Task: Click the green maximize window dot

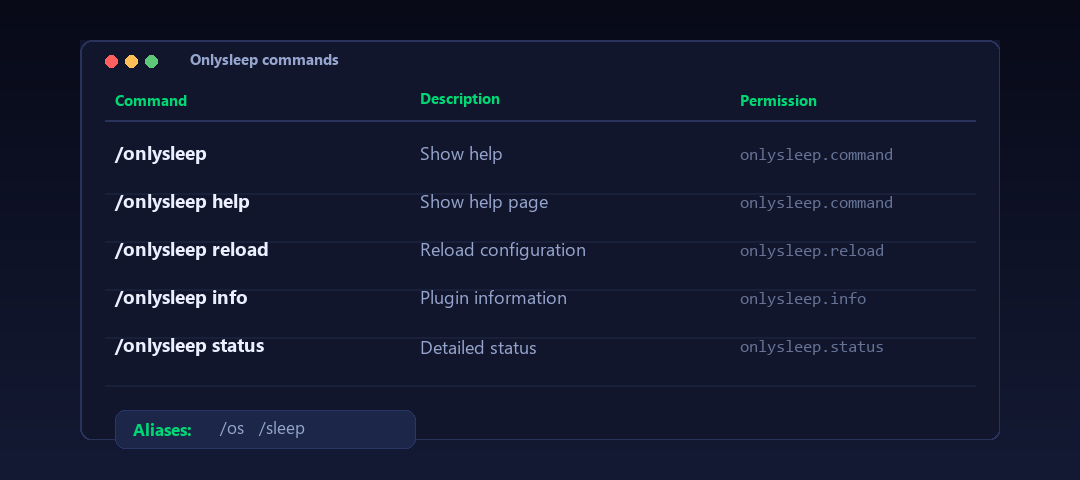Action: [152, 61]
